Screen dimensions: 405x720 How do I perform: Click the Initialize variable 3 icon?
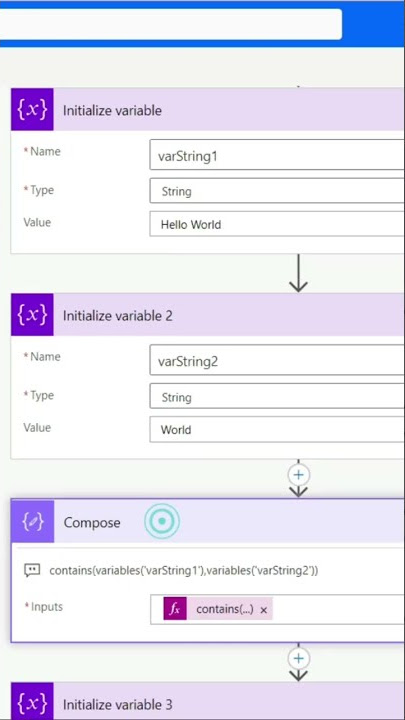(32, 702)
